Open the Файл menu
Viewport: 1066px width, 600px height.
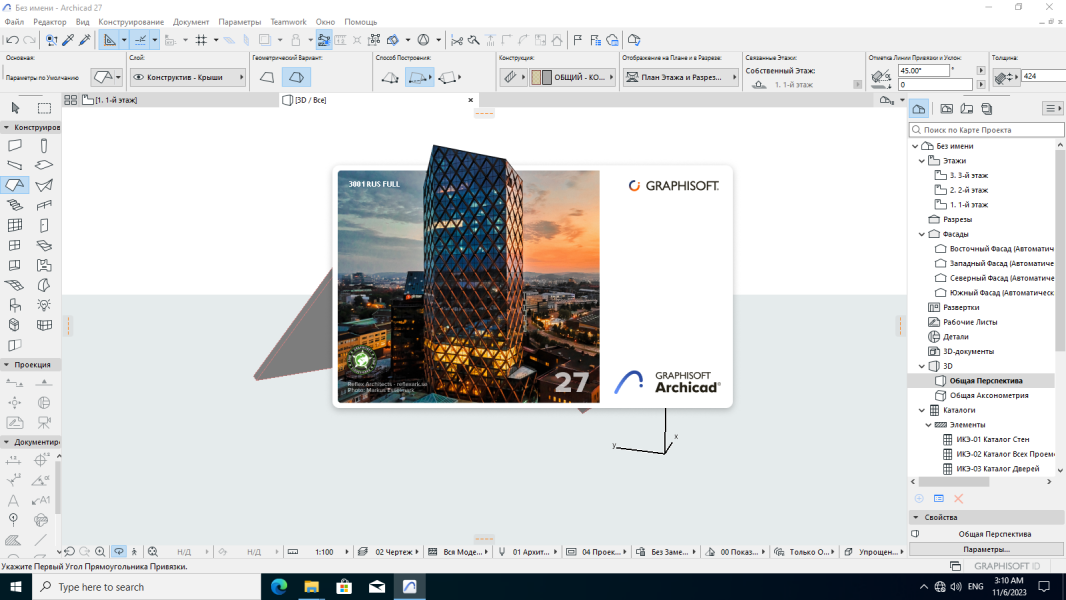(14, 22)
